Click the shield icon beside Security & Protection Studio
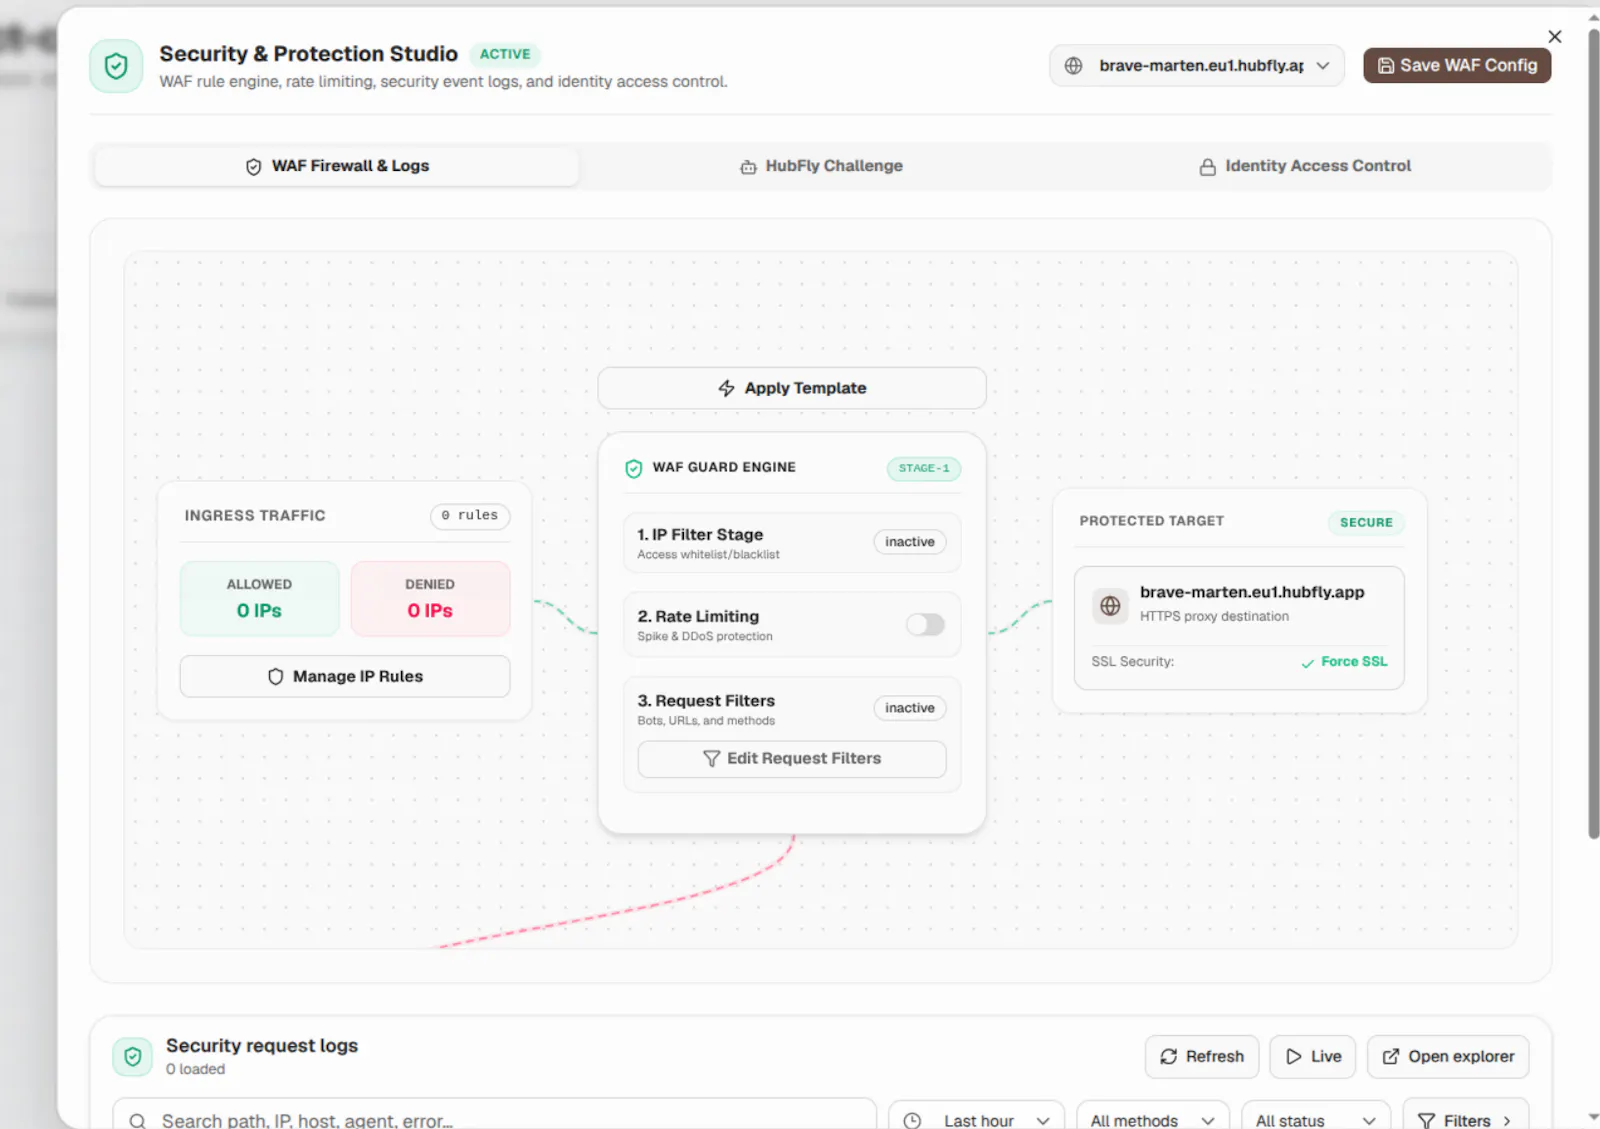Image resolution: width=1600 pixels, height=1129 pixels. (x=116, y=66)
